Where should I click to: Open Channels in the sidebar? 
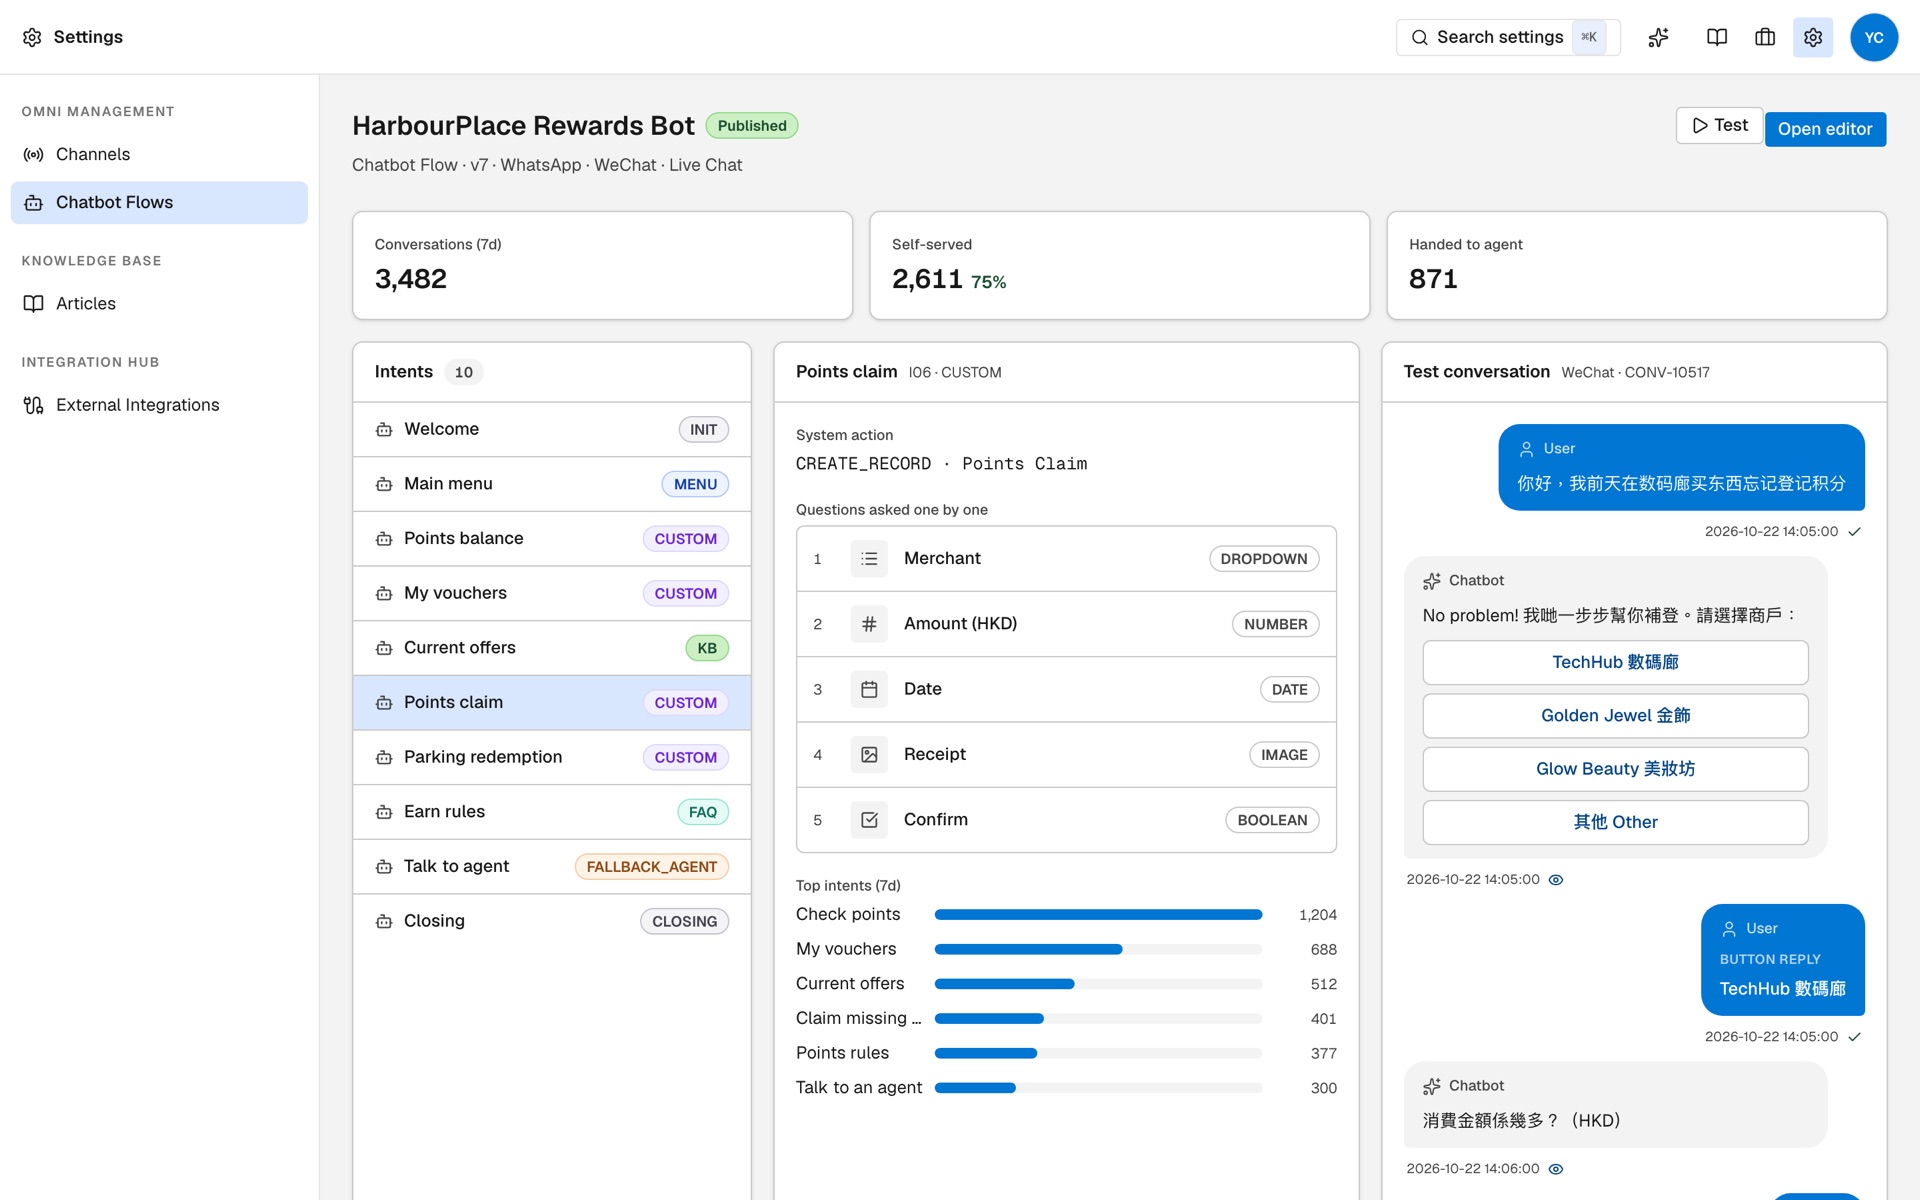pyautogui.click(x=159, y=154)
